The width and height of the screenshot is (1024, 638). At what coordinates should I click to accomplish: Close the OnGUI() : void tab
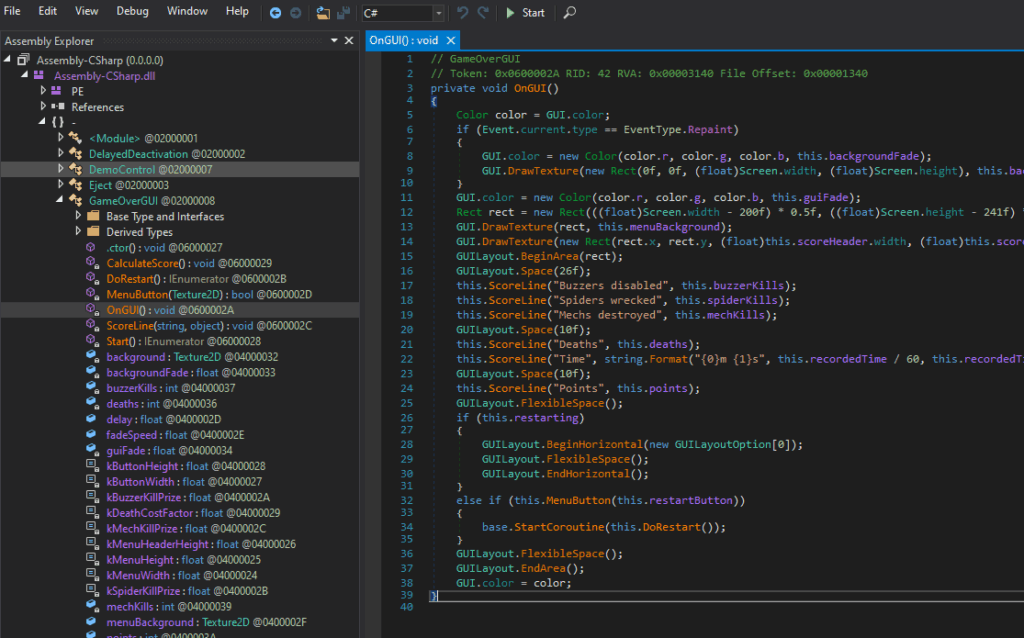(x=450, y=41)
